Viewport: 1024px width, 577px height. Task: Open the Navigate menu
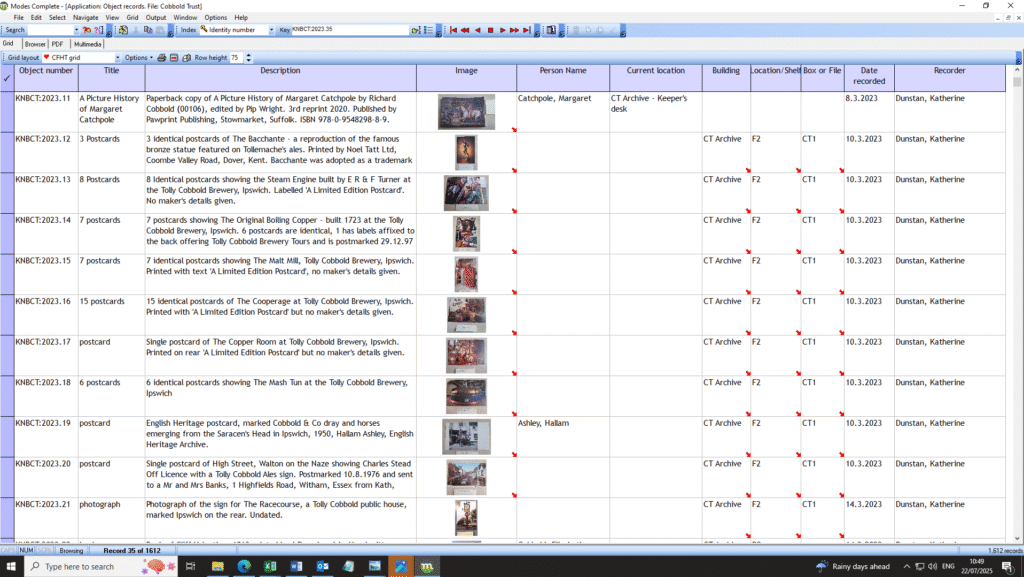pyautogui.click(x=86, y=18)
